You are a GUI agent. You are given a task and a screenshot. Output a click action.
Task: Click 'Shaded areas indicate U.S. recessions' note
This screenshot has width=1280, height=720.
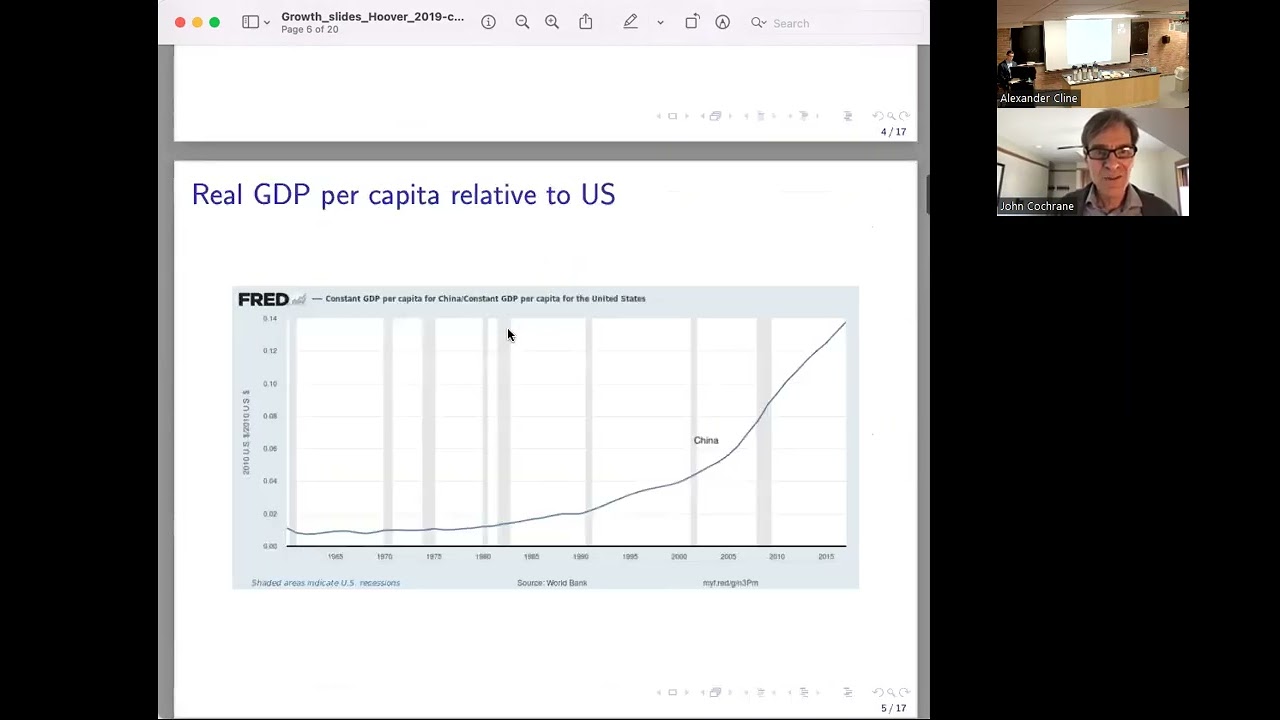click(x=325, y=582)
